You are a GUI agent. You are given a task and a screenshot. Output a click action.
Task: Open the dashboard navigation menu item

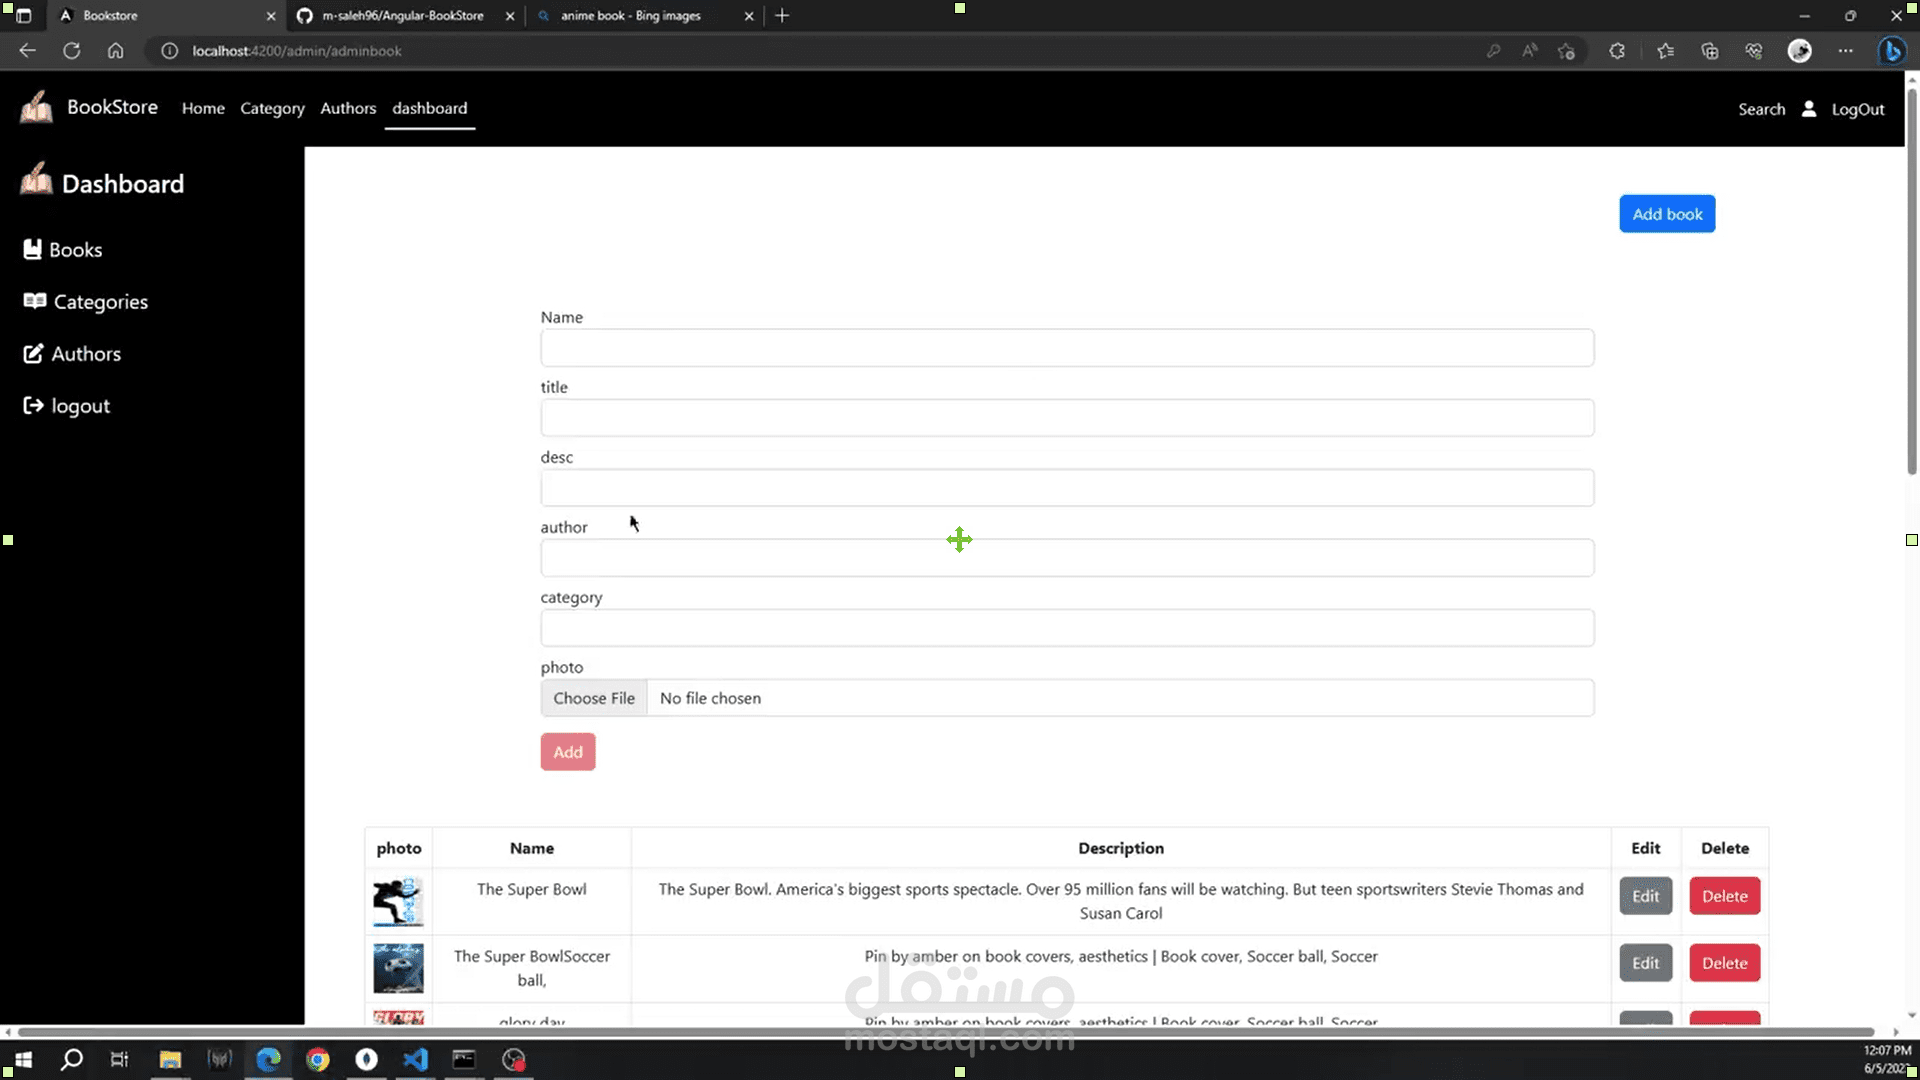coord(429,108)
